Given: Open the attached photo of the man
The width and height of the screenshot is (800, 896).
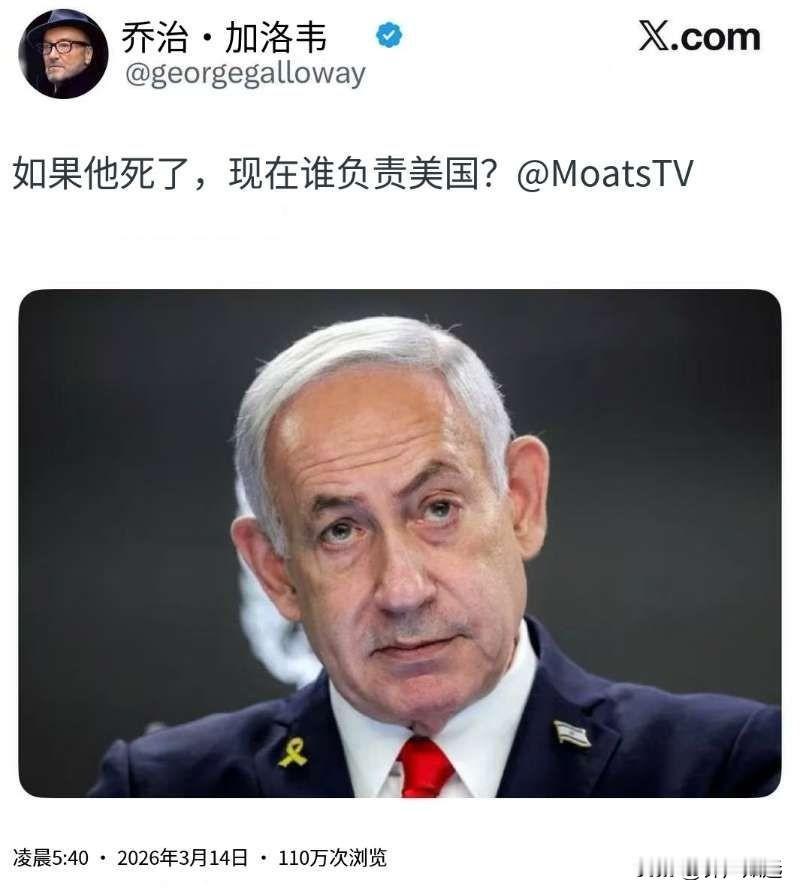Looking at the screenshot, I should (x=400, y=543).
